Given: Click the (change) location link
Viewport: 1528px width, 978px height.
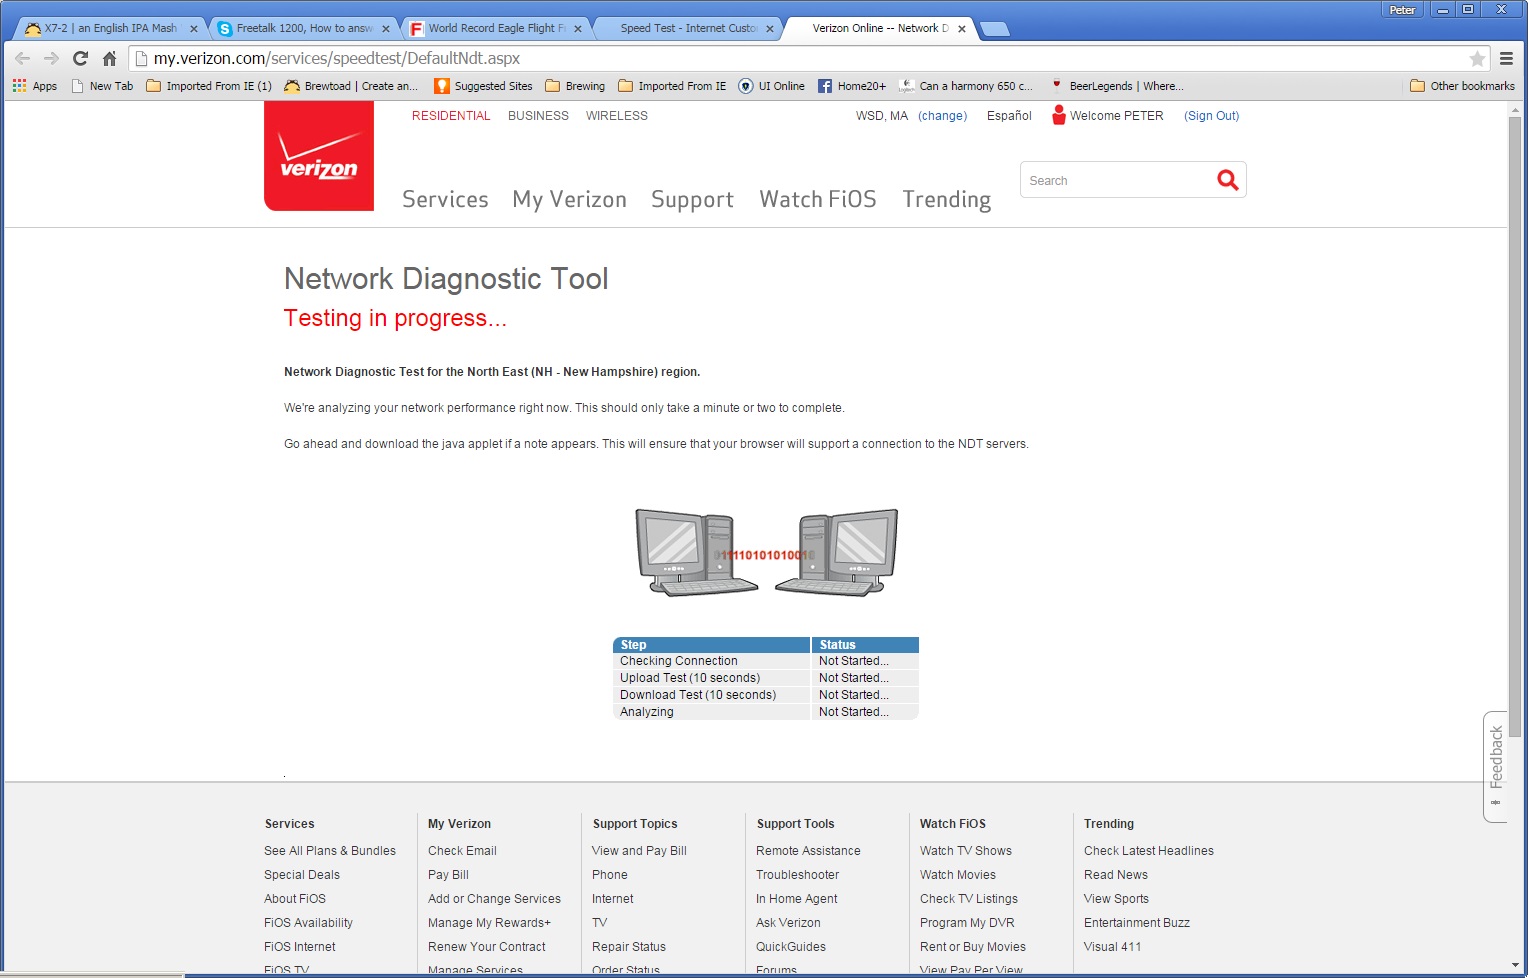Looking at the screenshot, I should (942, 116).
